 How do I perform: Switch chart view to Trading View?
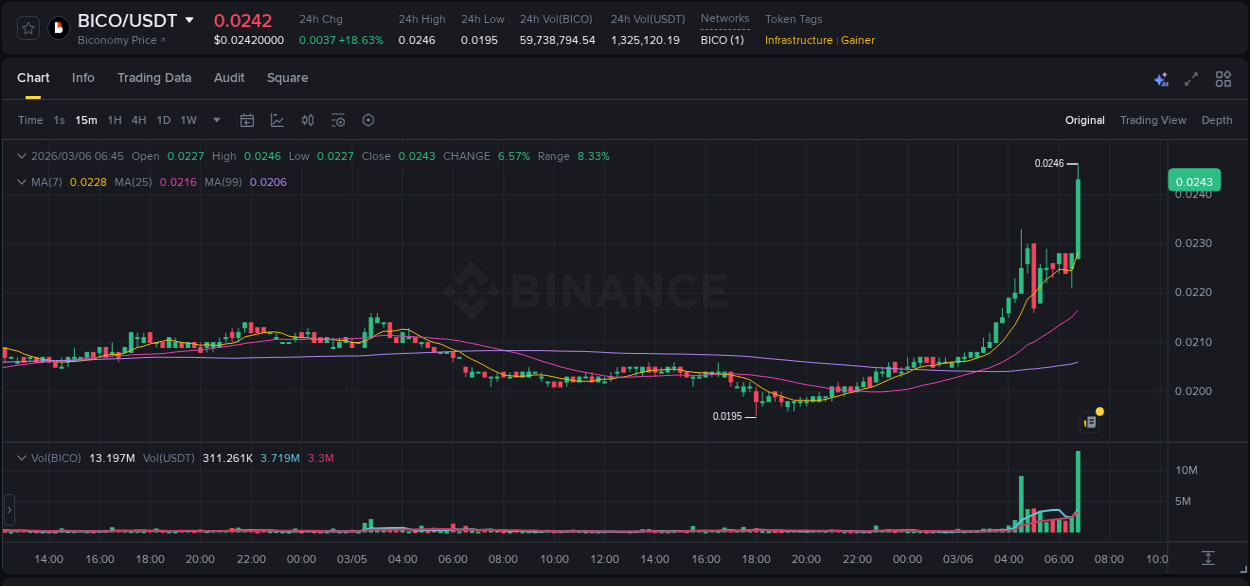pos(1153,120)
